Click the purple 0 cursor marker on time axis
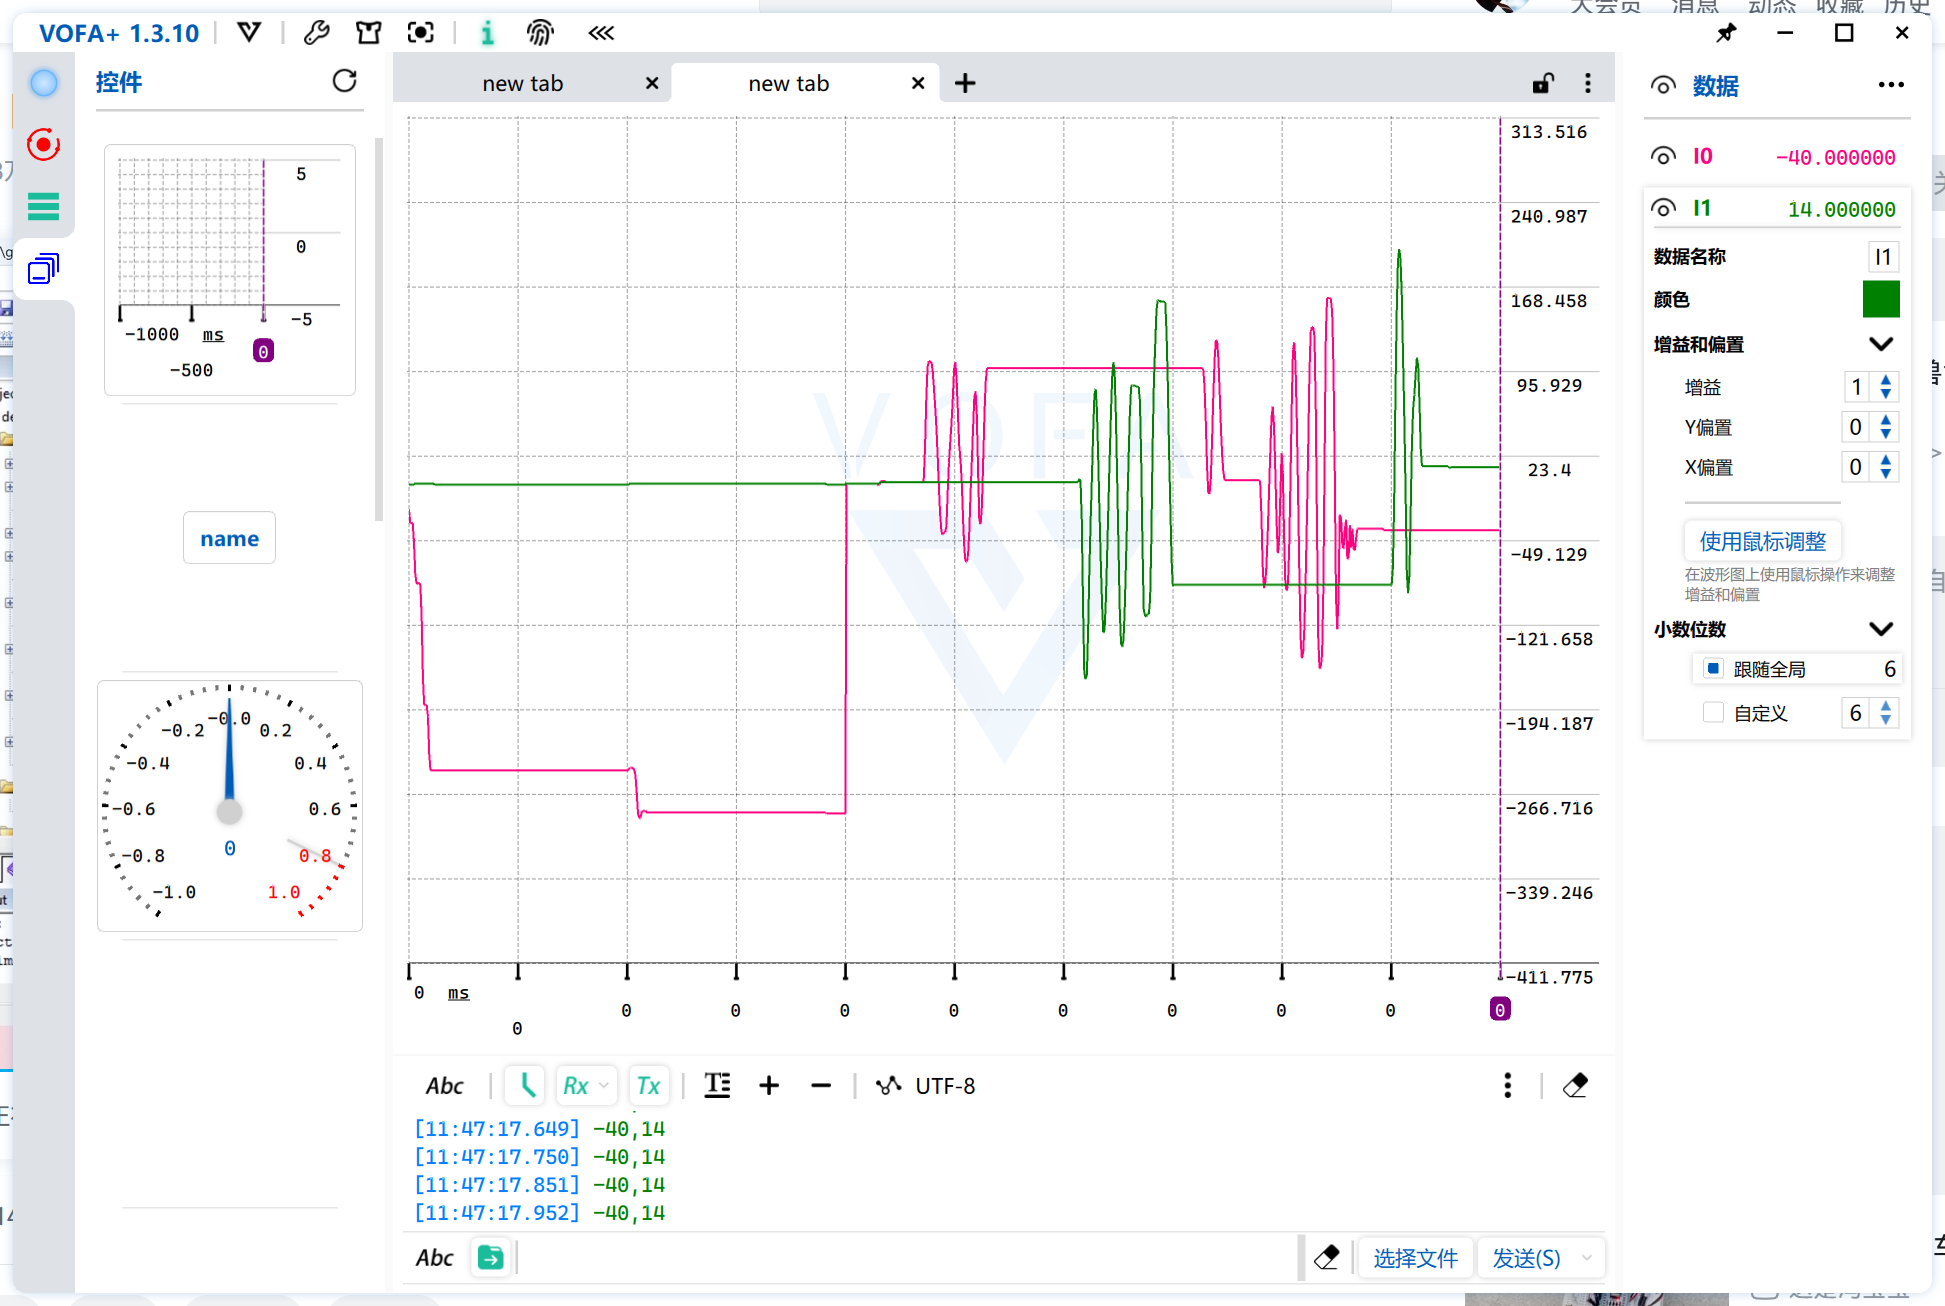1945x1306 pixels. pyautogui.click(x=1500, y=1009)
